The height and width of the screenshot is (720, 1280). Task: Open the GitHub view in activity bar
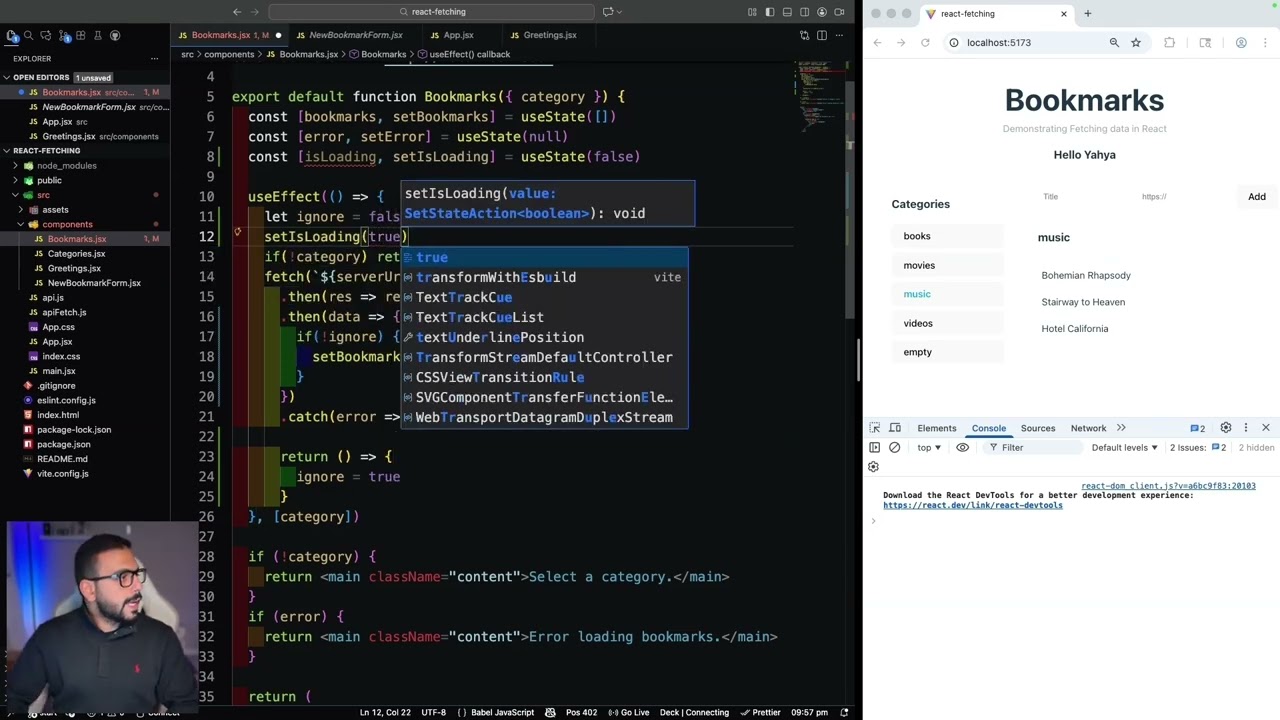click(115, 35)
